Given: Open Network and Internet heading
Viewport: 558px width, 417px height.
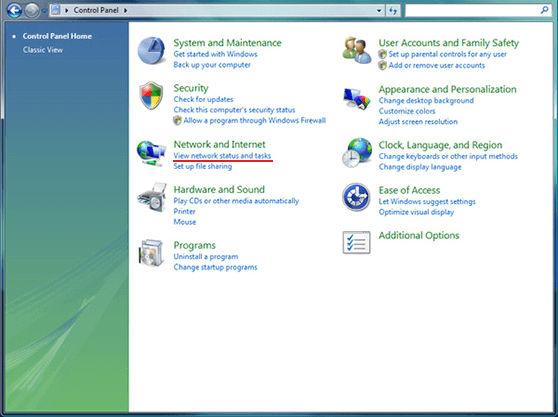Looking at the screenshot, I should [x=220, y=144].
